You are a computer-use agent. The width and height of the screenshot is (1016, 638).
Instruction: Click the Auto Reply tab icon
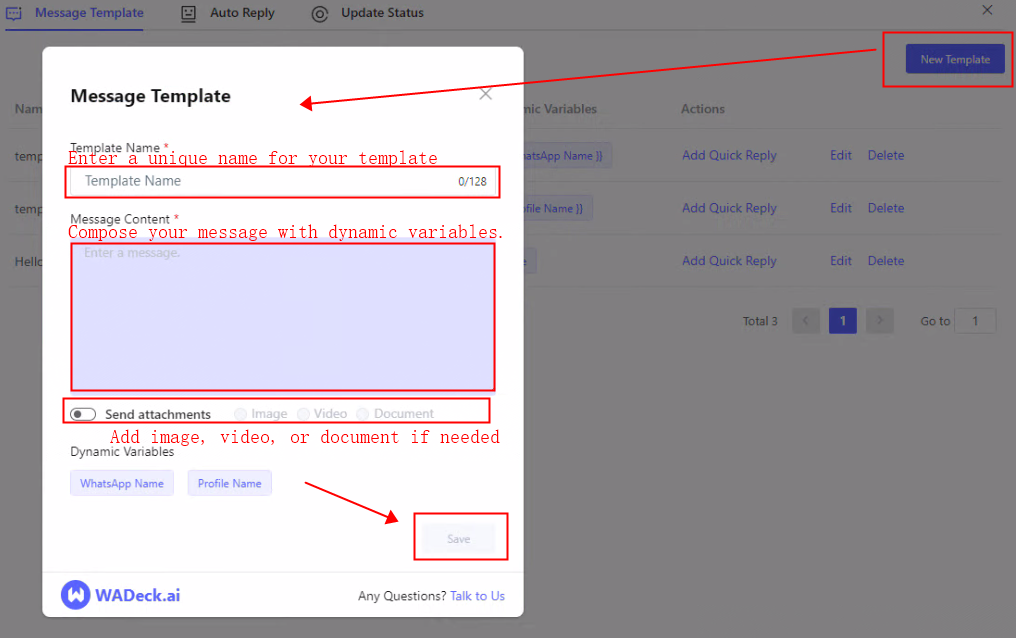(x=188, y=13)
